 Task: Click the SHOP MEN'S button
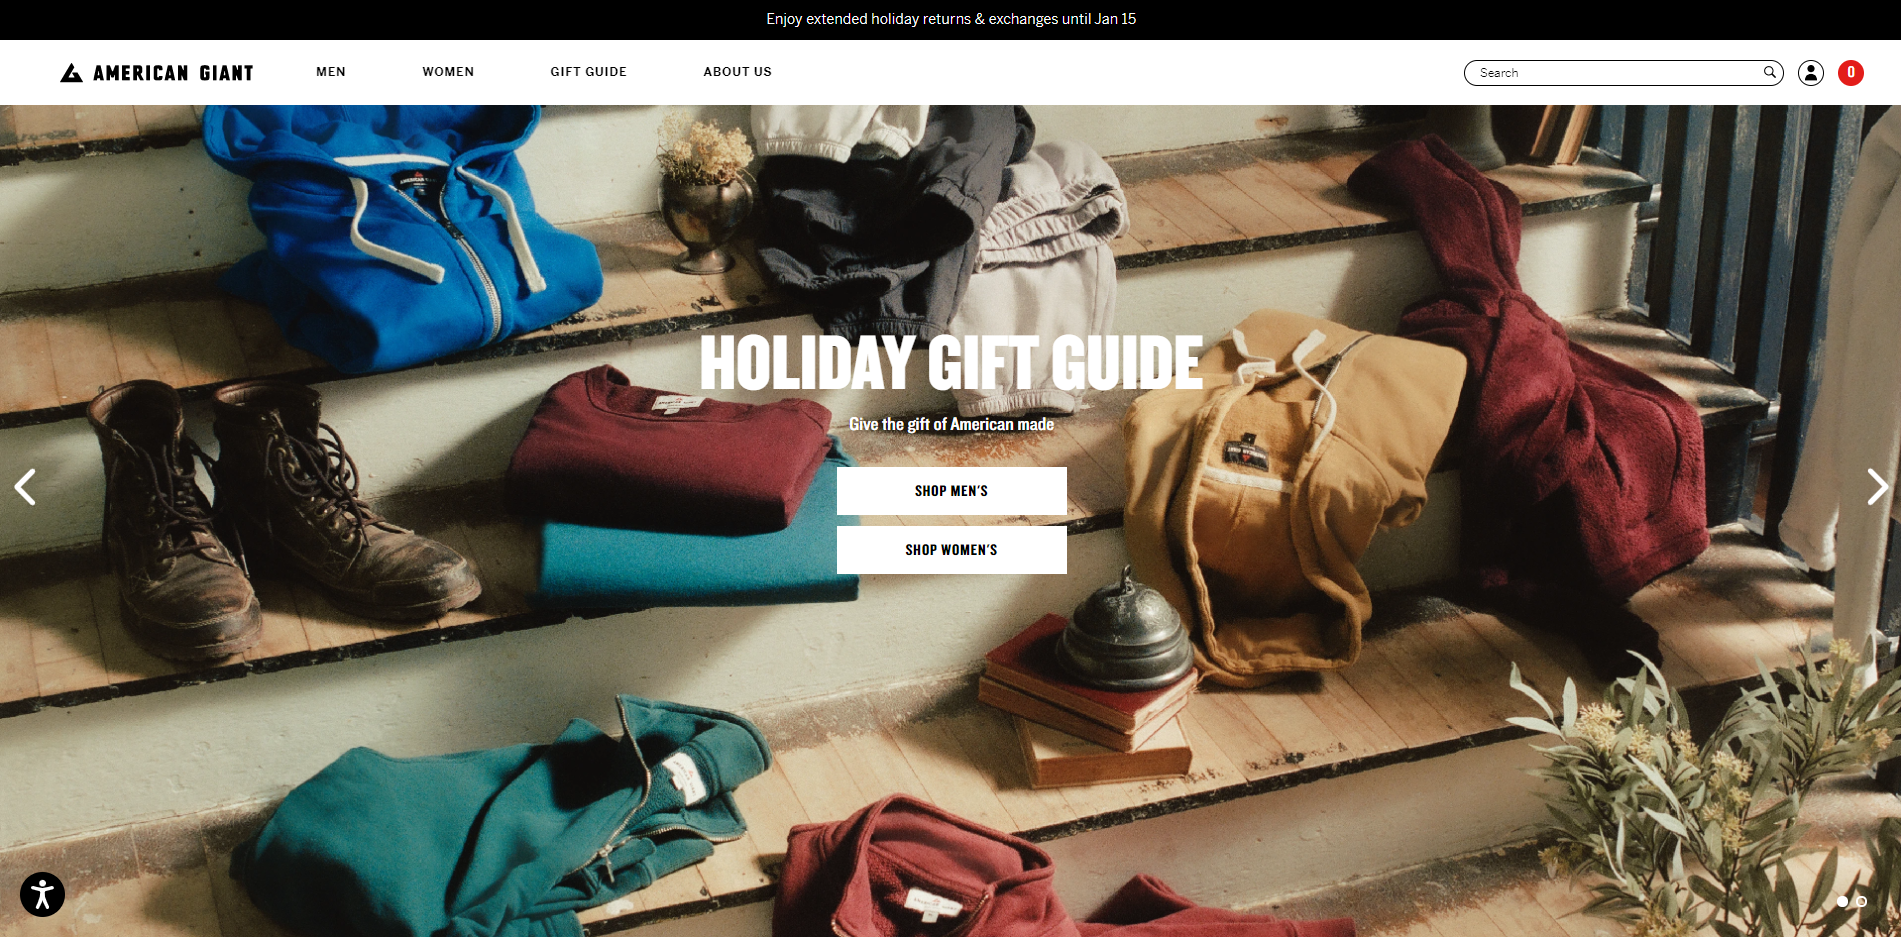[x=951, y=491]
